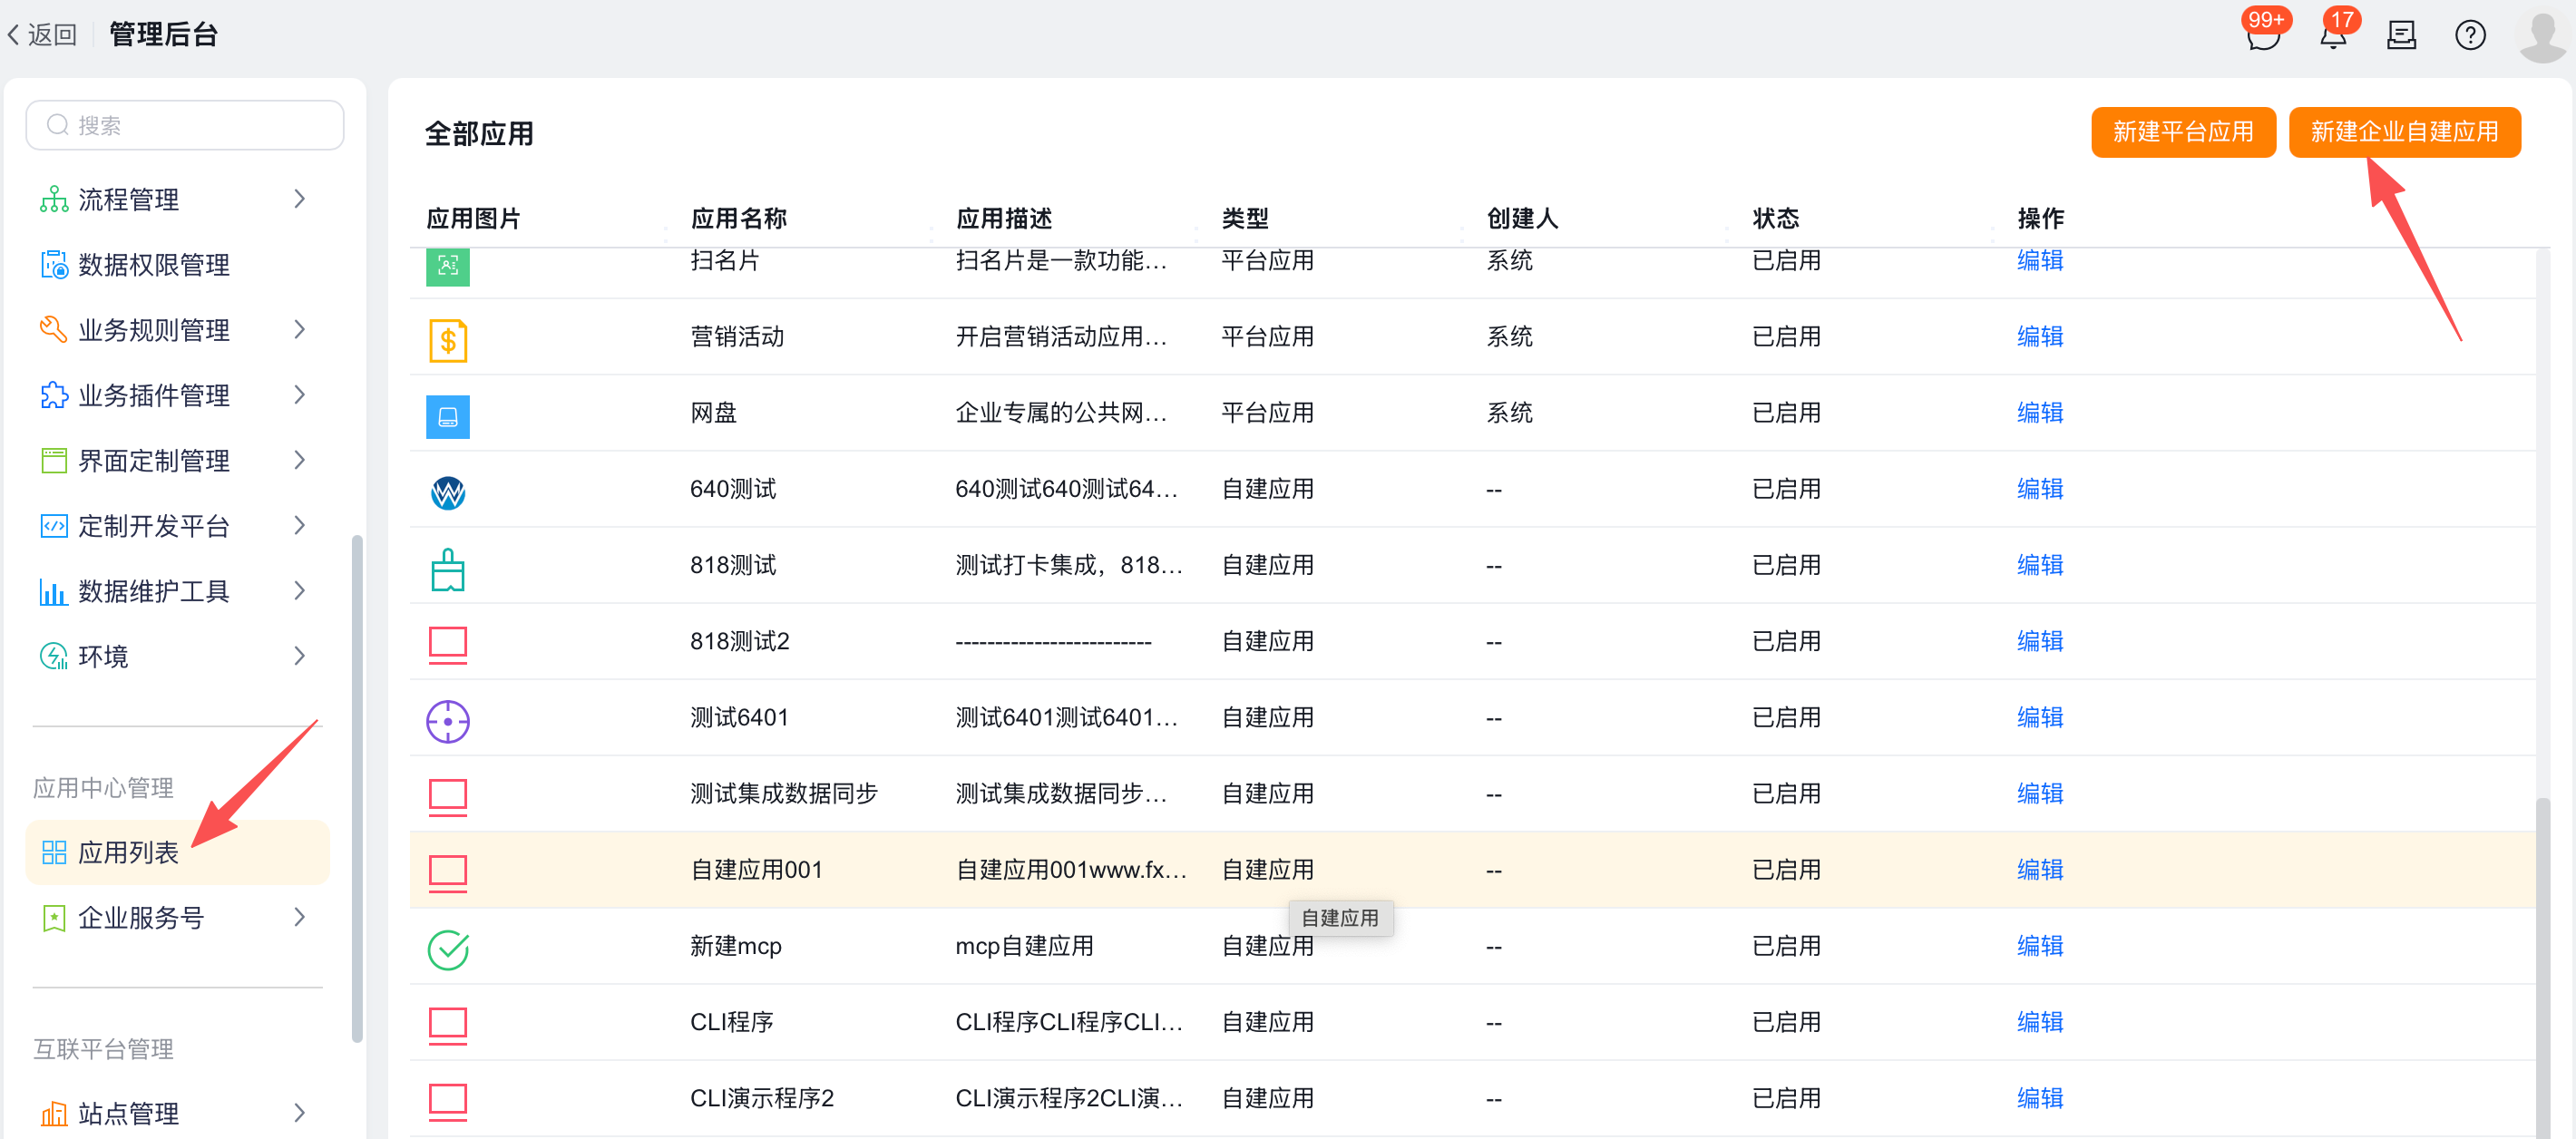The image size is (2576, 1139).
Task: Click the 数据权限管理 sidebar icon
Action: (x=54, y=264)
